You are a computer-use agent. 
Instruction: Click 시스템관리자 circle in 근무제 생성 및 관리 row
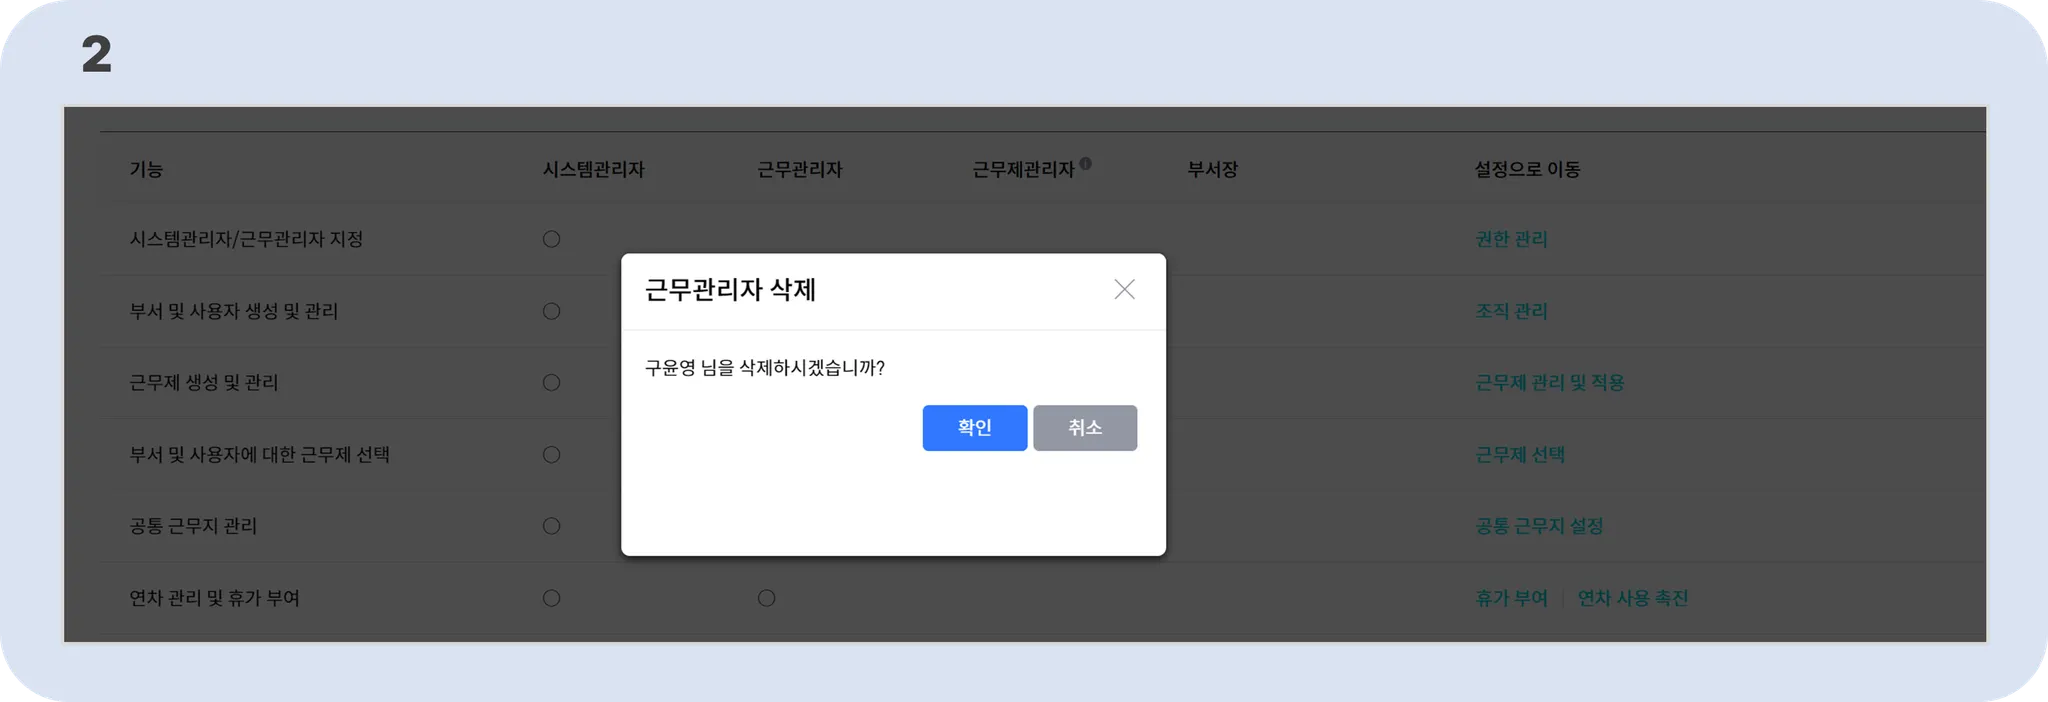click(x=551, y=383)
